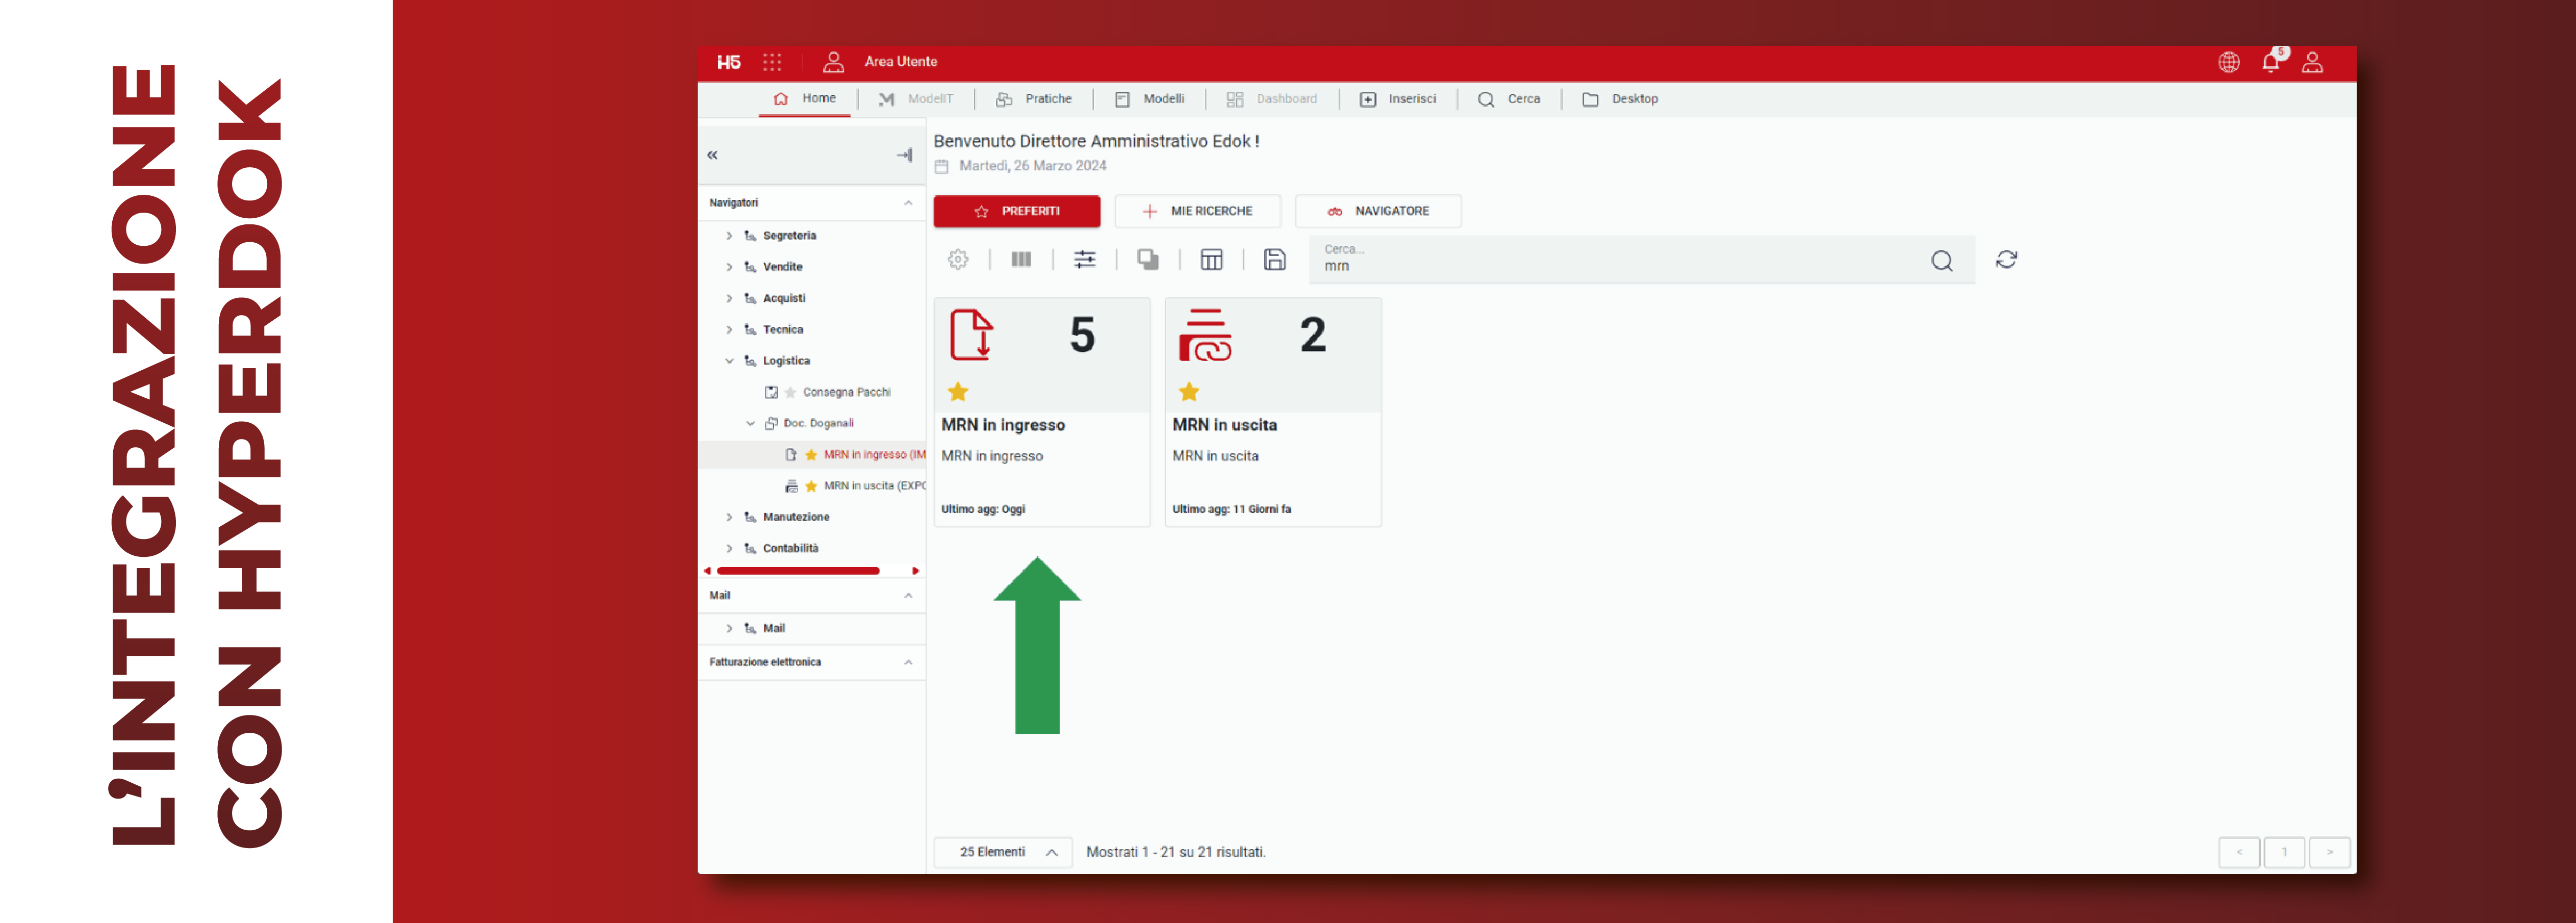Open the user profile icon at top right

2312,62
